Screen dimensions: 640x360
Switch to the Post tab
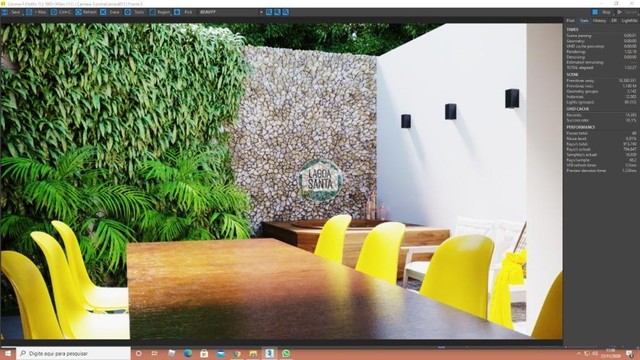pyautogui.click(x=570, y=20)
